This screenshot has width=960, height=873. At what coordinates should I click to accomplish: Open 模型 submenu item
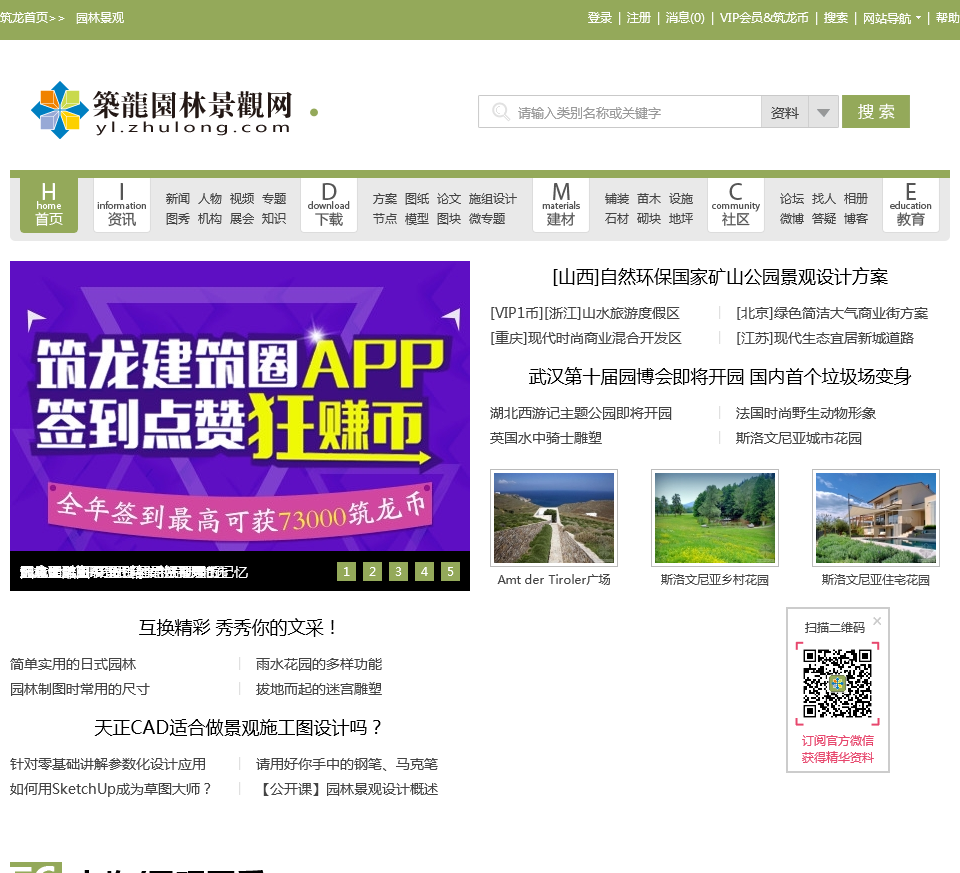pyautogui.click(x=417, y=219)
